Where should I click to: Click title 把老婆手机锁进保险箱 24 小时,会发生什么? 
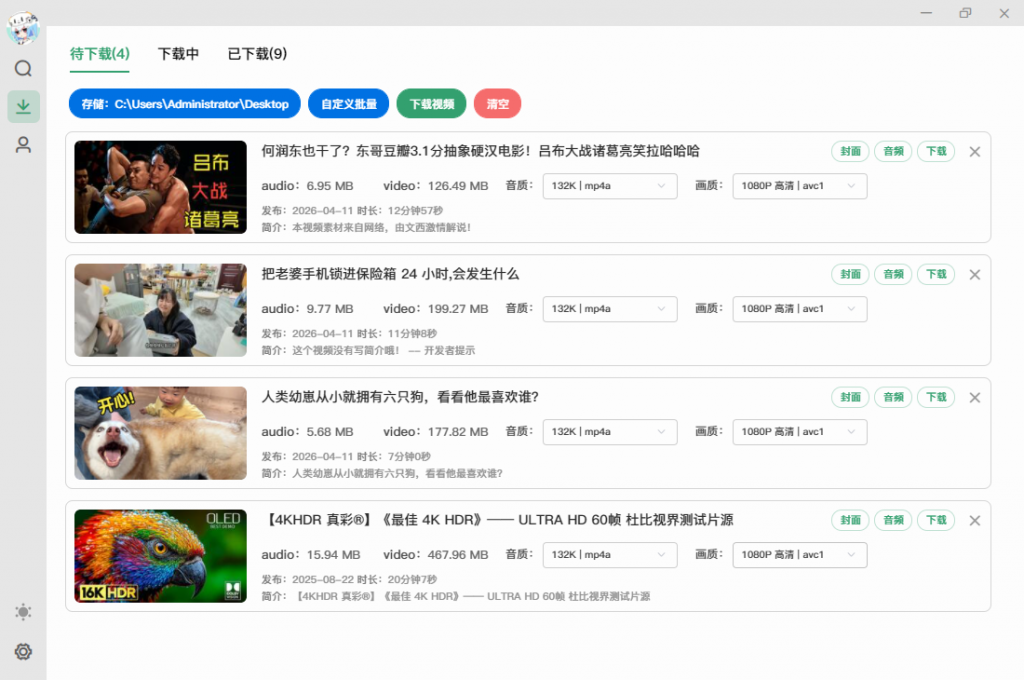pos(390,274)
